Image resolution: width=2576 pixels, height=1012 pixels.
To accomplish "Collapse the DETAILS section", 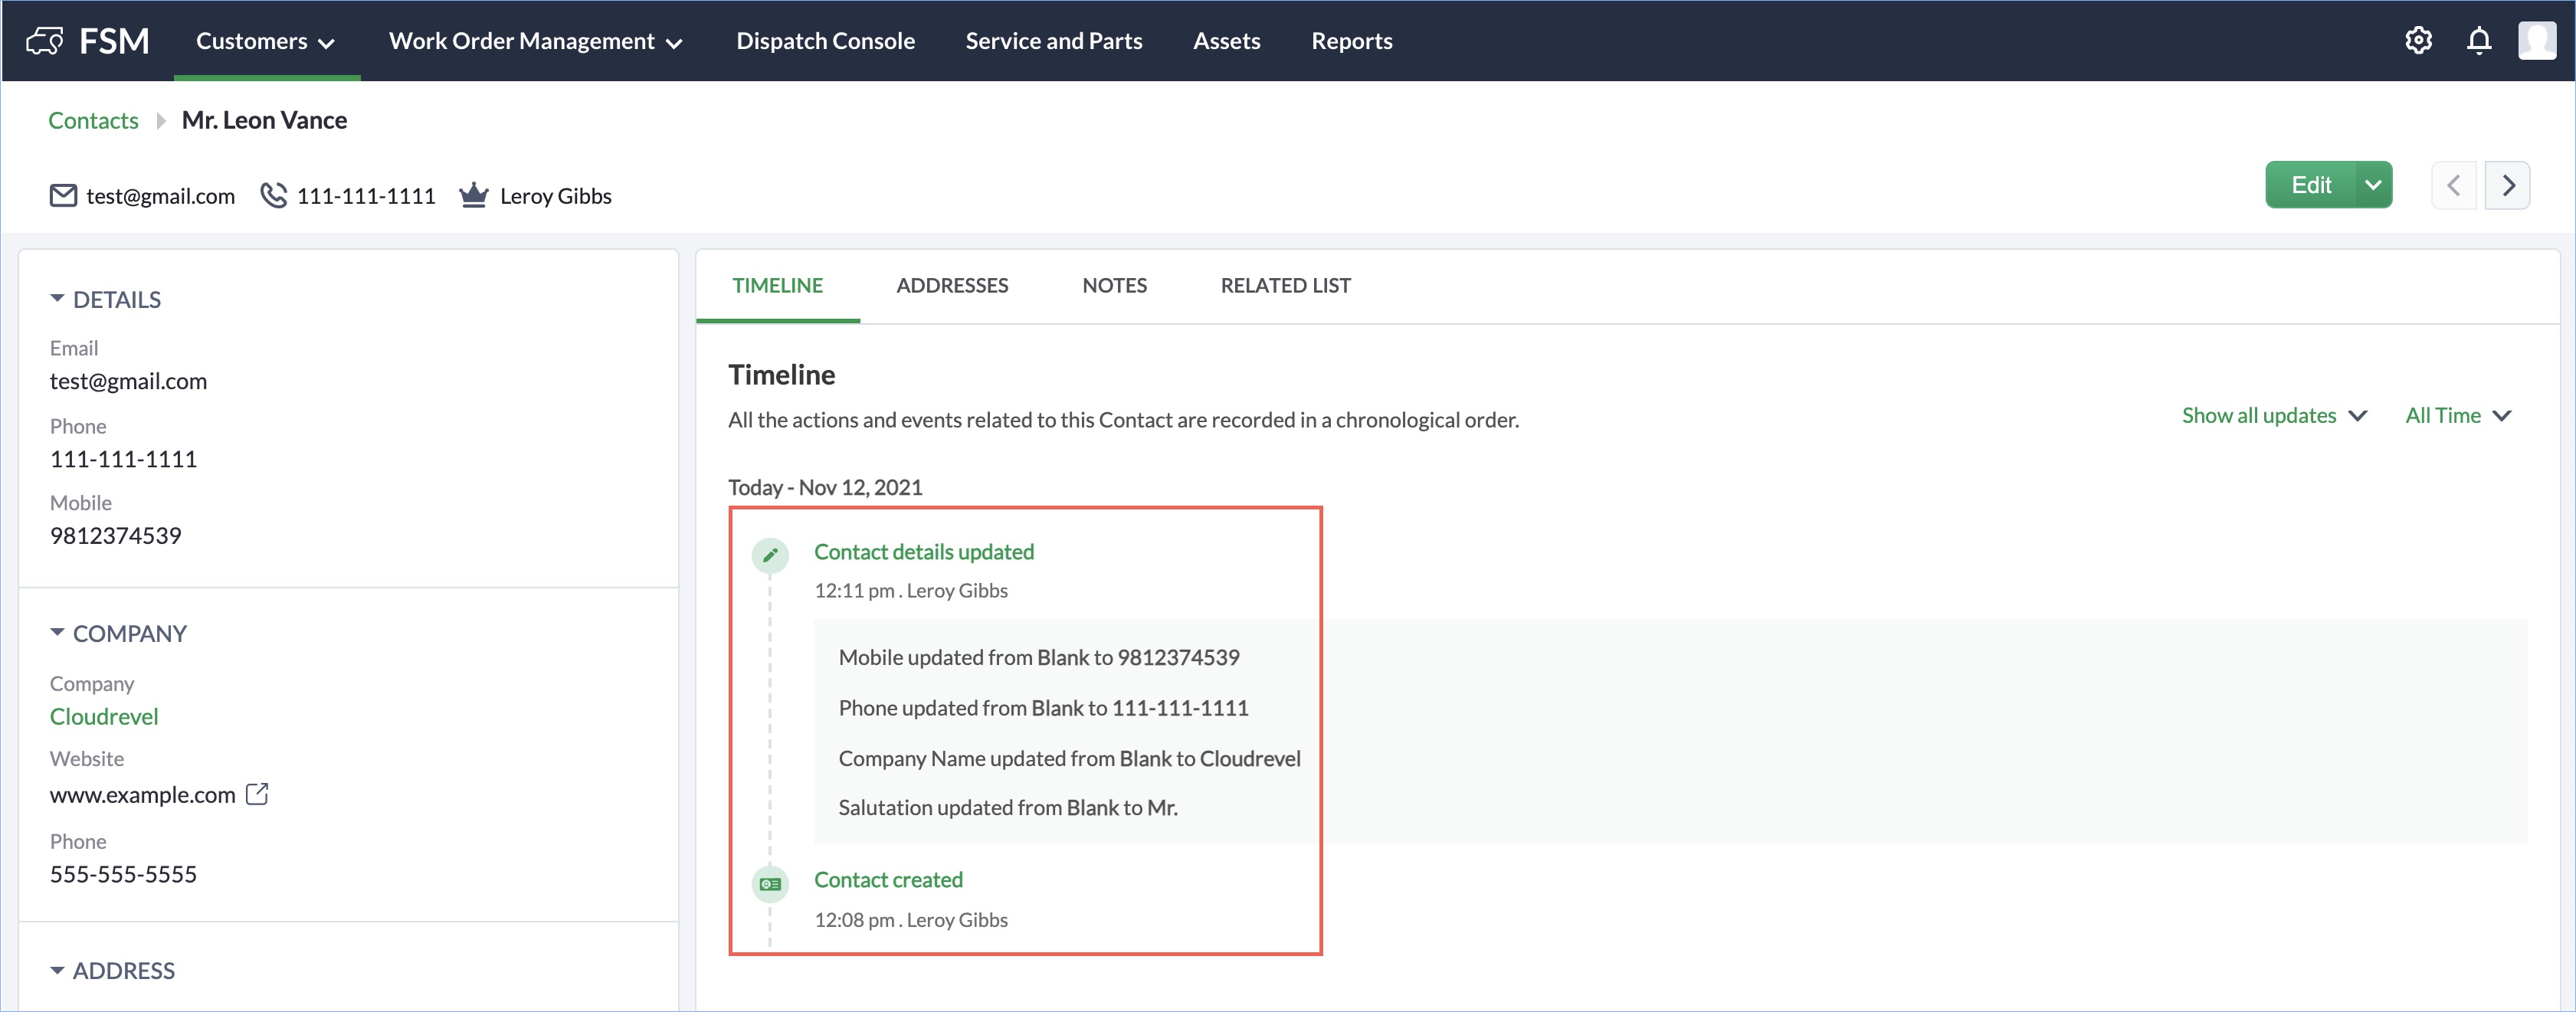I will [x=57, y=299].
